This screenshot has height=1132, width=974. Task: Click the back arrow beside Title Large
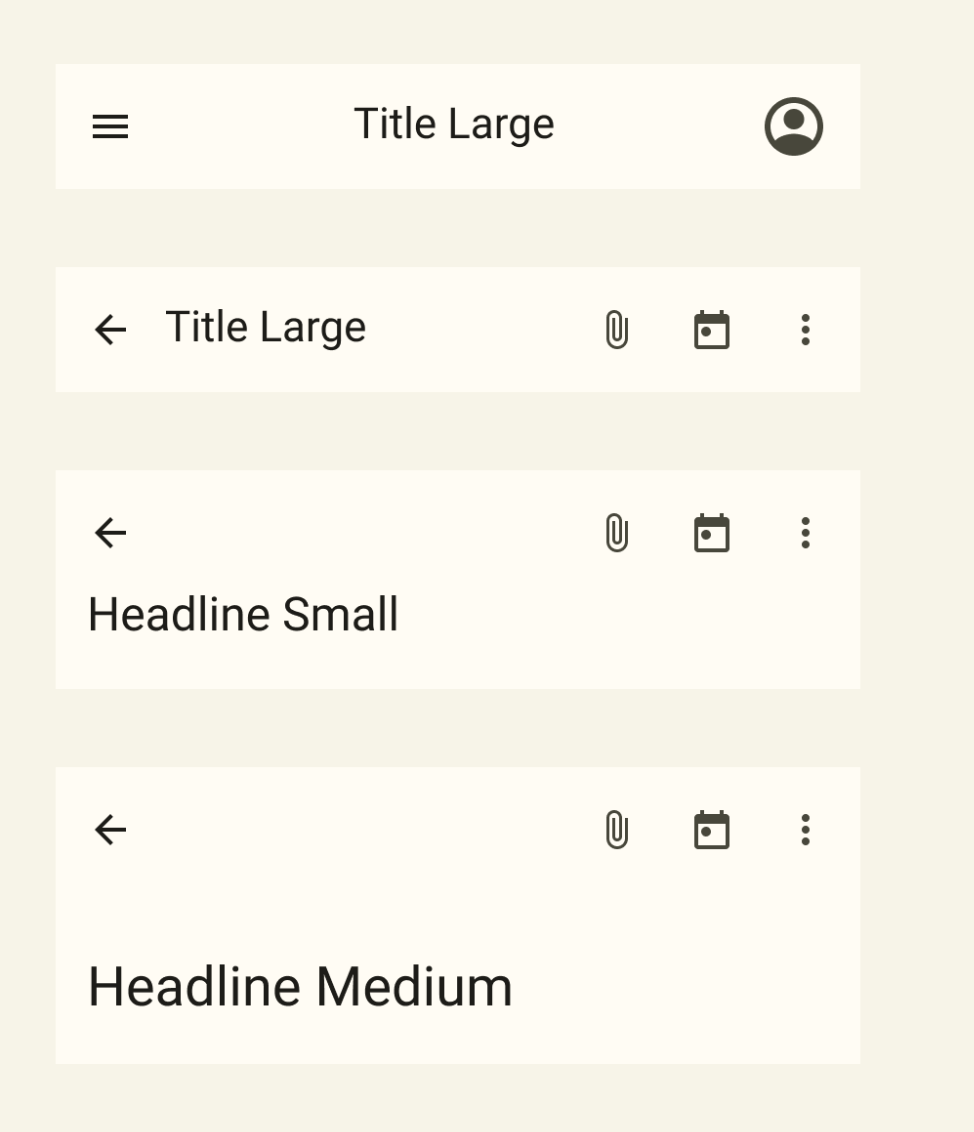pos(110,330)
